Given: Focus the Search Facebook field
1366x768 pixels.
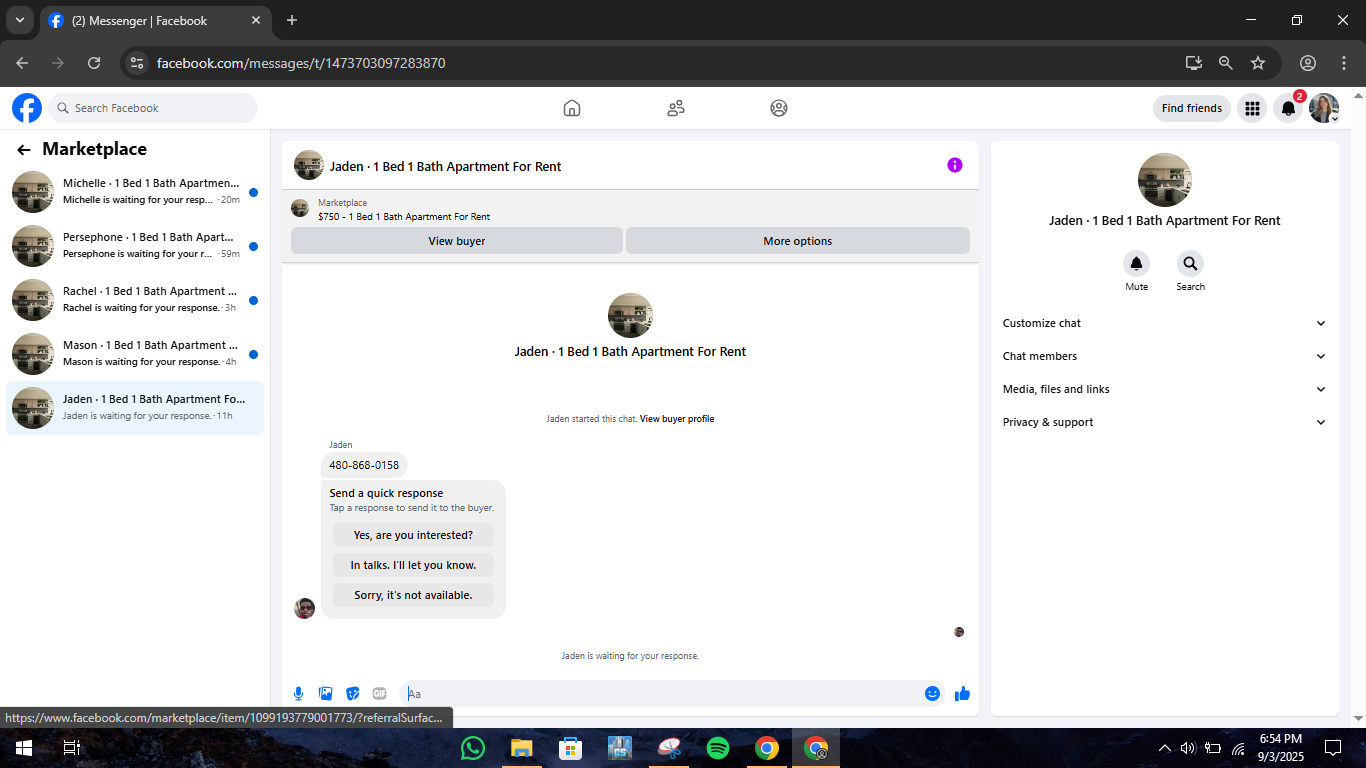Looking at the screenshot, I should [153, 108].
